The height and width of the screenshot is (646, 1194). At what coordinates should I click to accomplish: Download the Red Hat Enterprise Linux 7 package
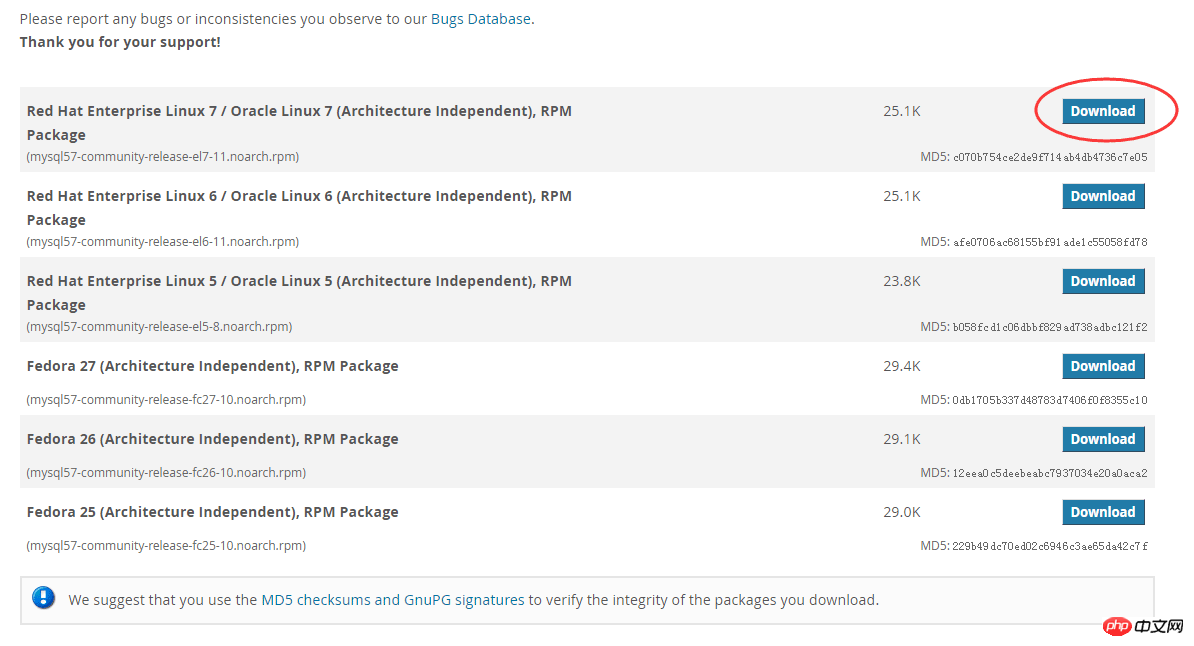click(x=1103, y=111)
